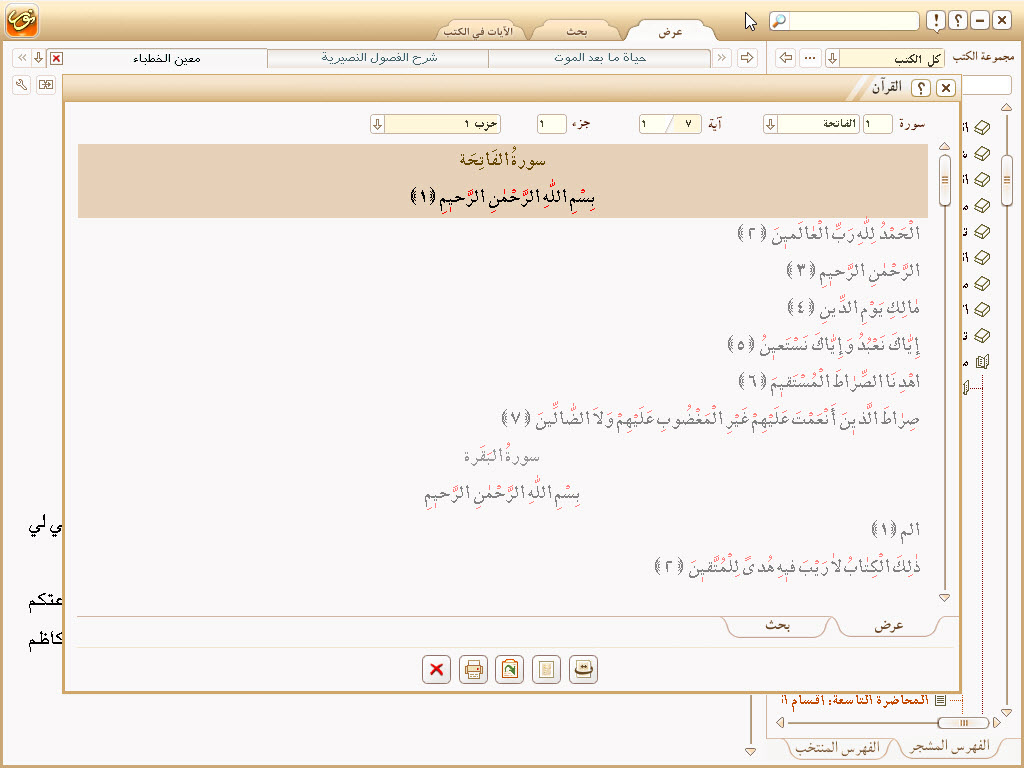Viewport: 1024px width, 768px height.
Task: Open the tab list dropdown arrow near معين الخطباء
Action: point(39,58)
